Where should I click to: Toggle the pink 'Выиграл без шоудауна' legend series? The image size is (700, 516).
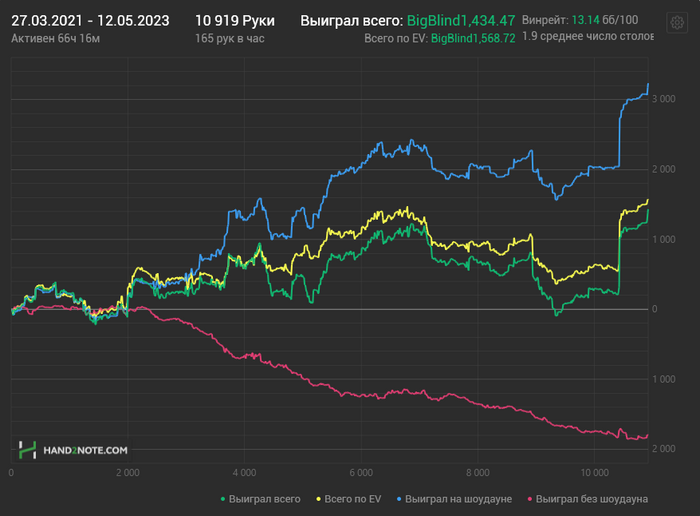click(x=588, y=499)
